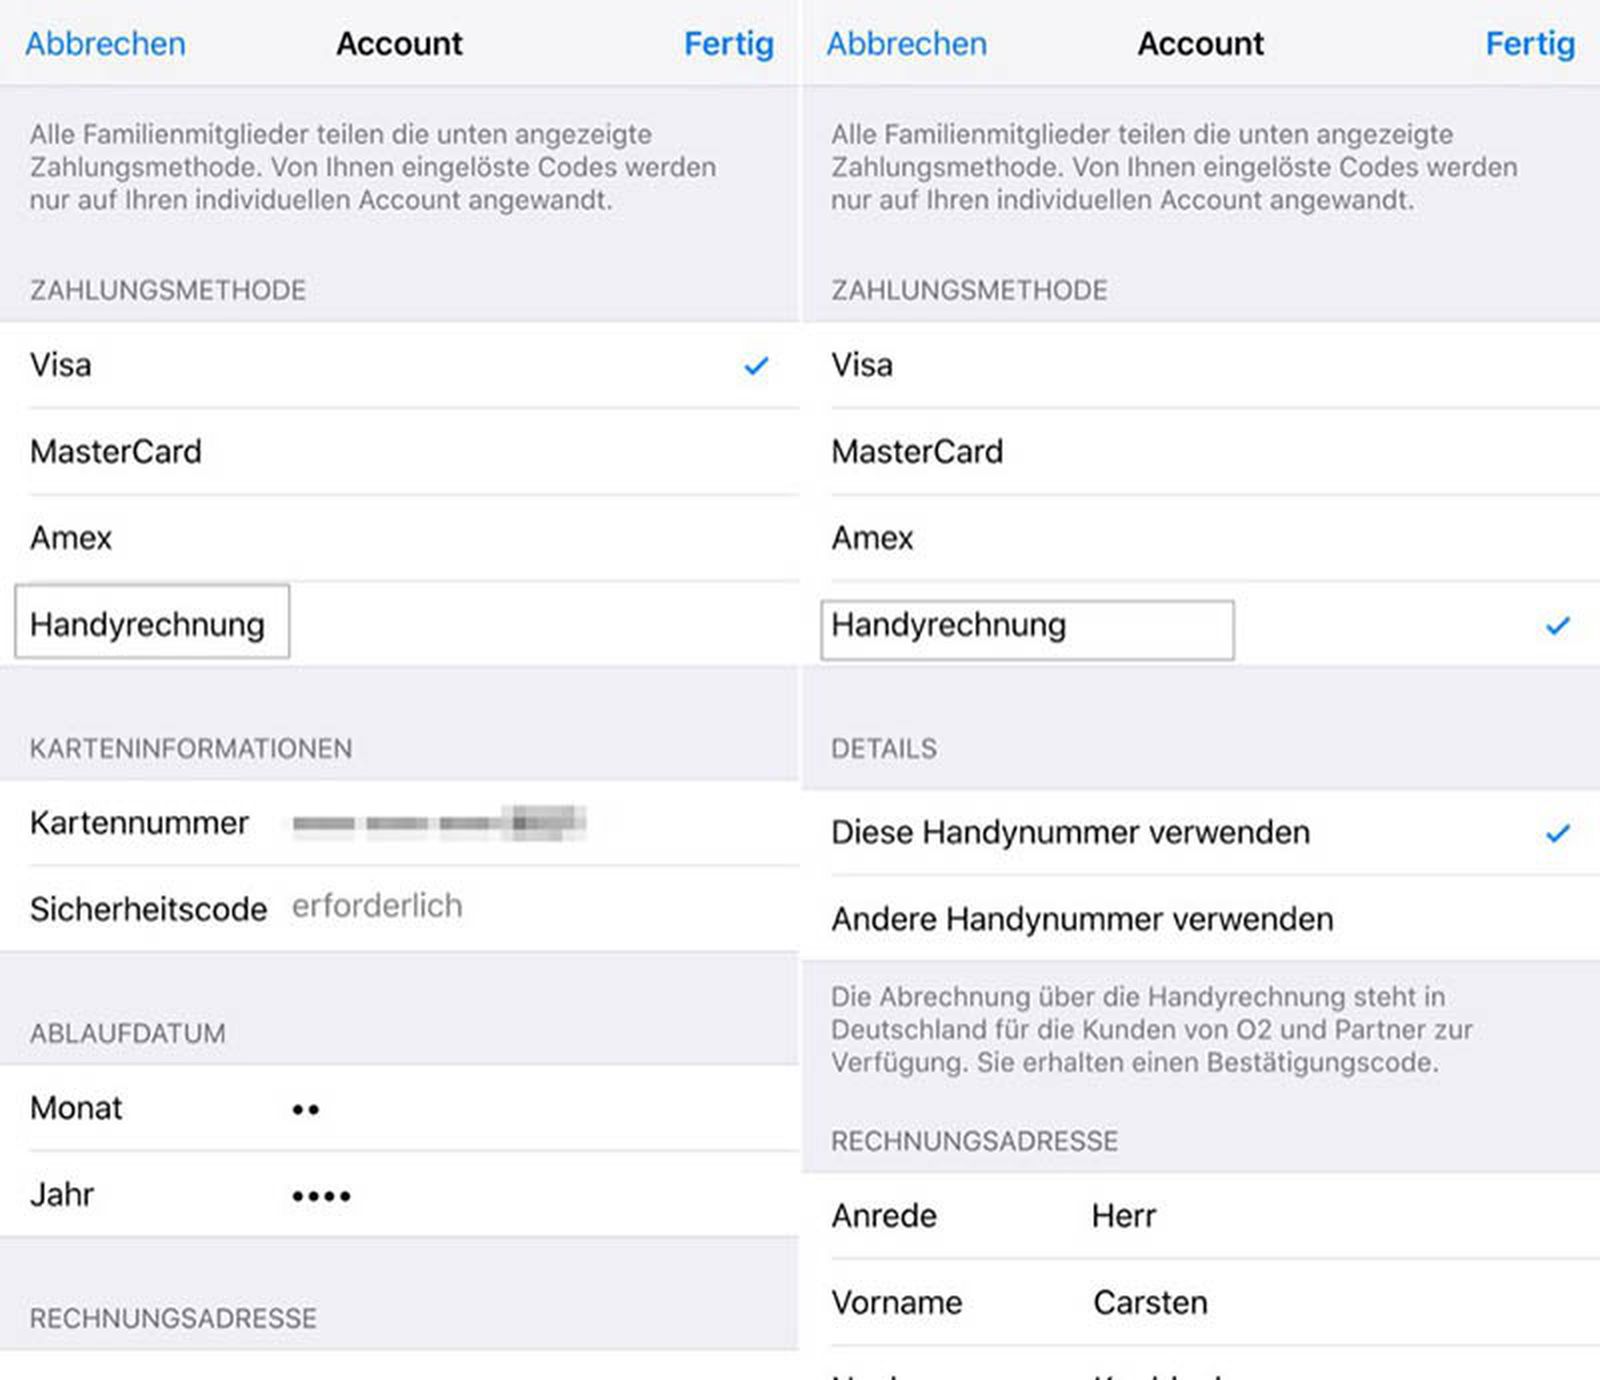
Task: Tap Fertig on the right screen
Action: [x=1530, y=43]
